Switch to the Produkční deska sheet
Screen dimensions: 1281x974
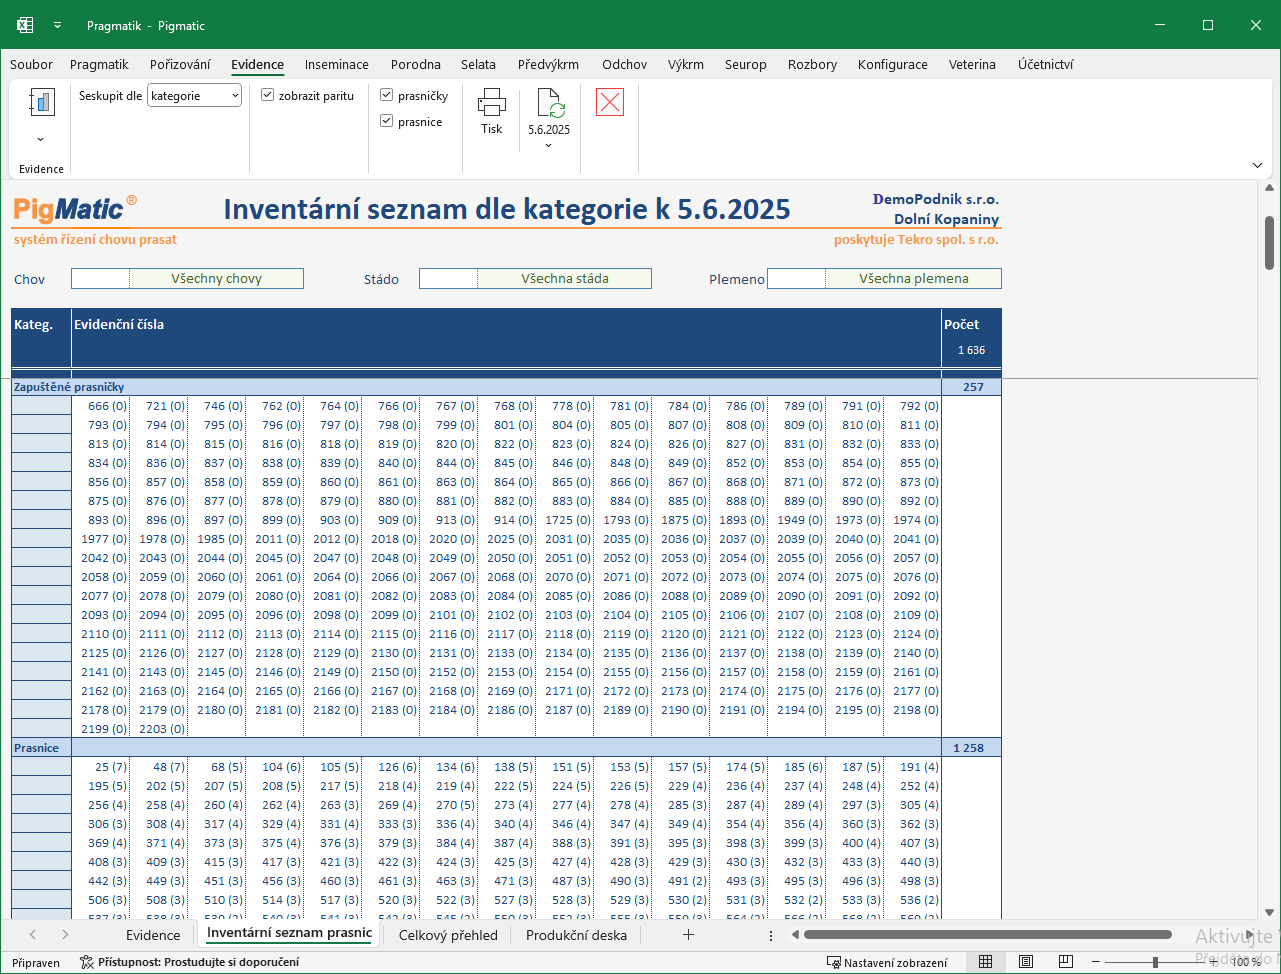pos(577,935)
